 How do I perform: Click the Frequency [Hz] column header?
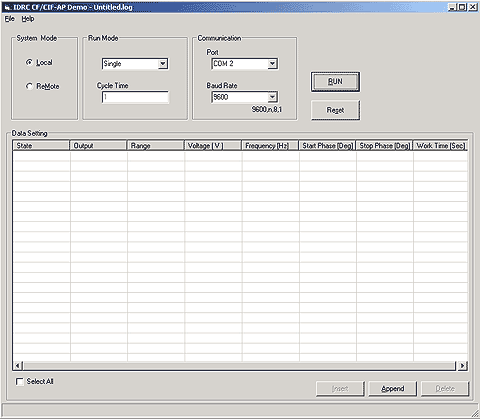pyautogui.click(x=270, y=146)
